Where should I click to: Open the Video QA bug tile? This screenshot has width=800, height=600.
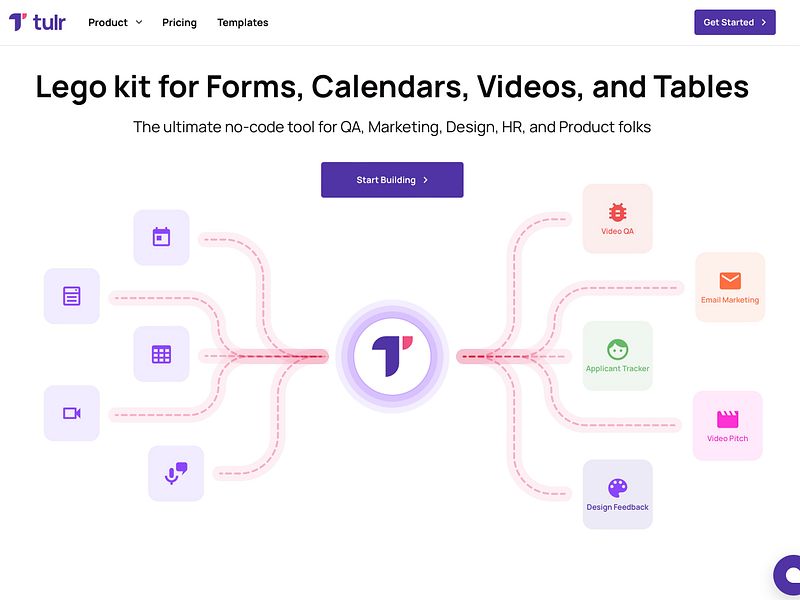[x=617, y=218]
